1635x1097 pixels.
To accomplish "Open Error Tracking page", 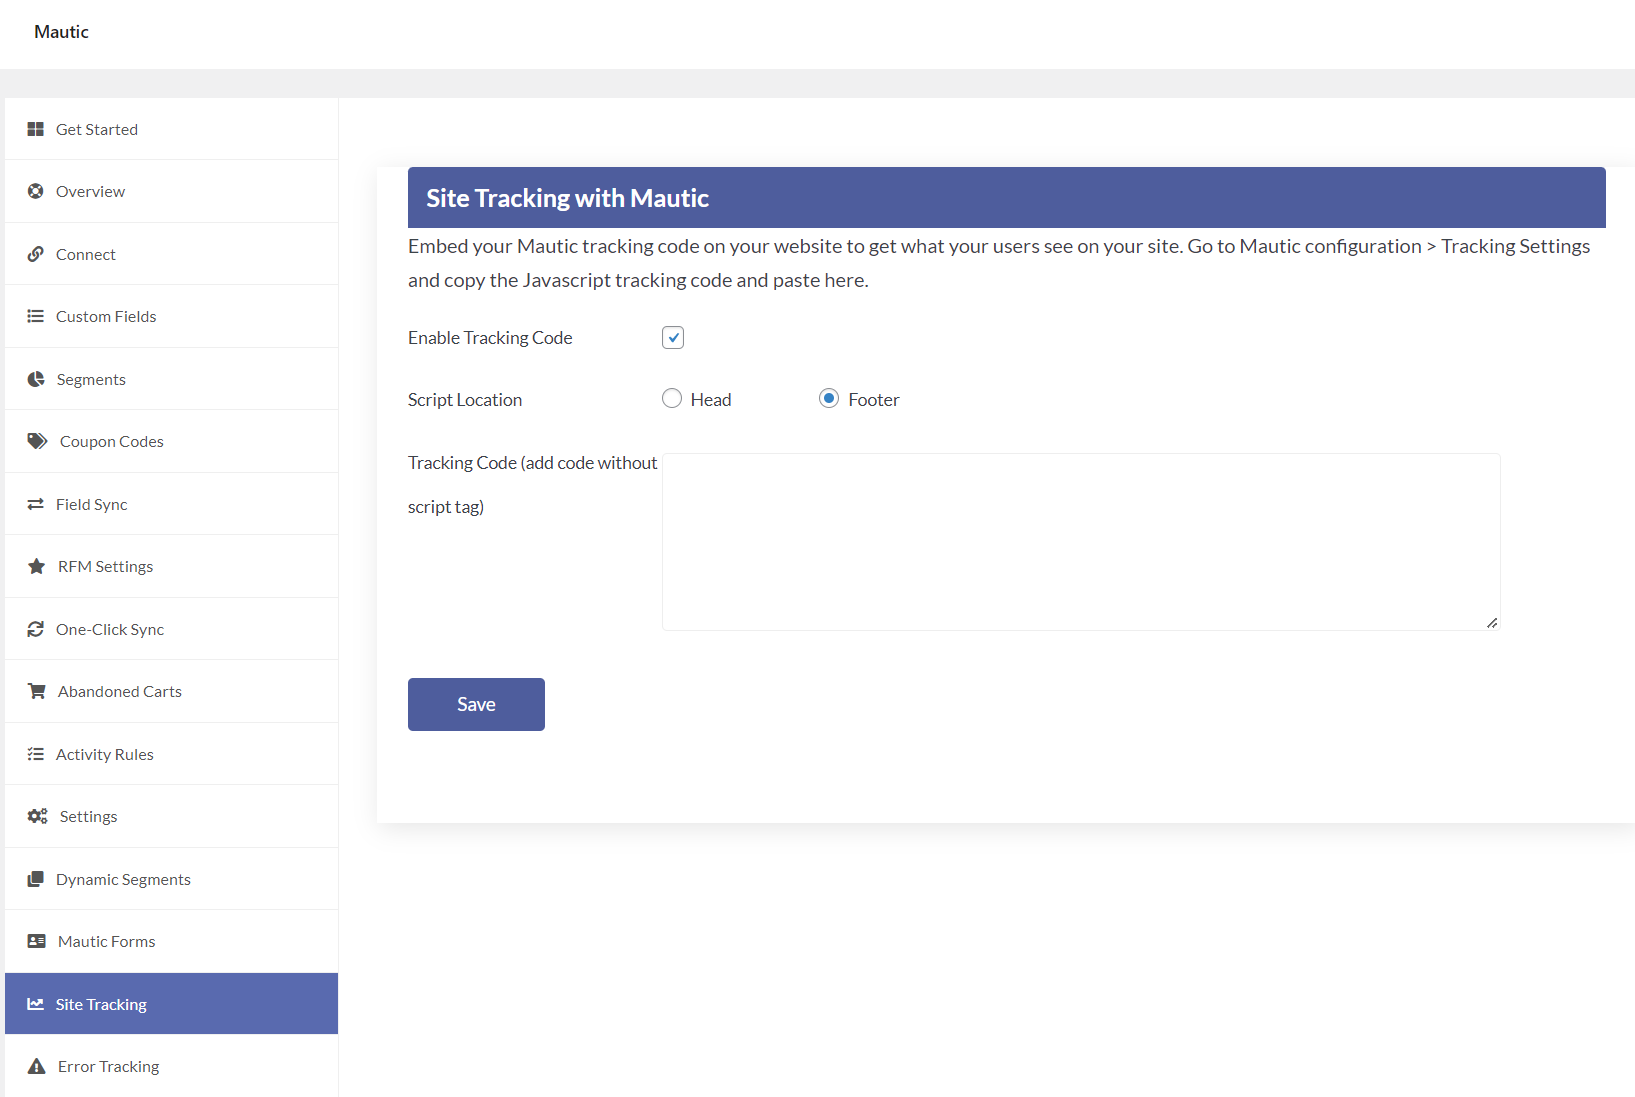I will point(172,1066).
